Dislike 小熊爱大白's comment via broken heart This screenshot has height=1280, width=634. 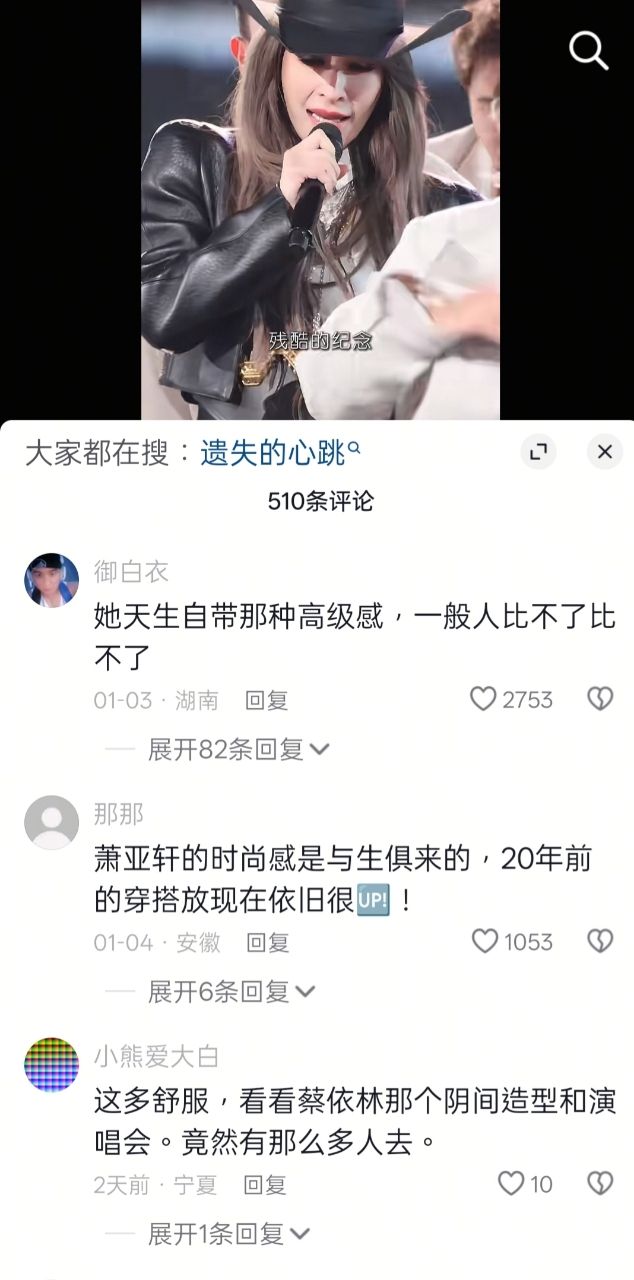coord(599,1184)
